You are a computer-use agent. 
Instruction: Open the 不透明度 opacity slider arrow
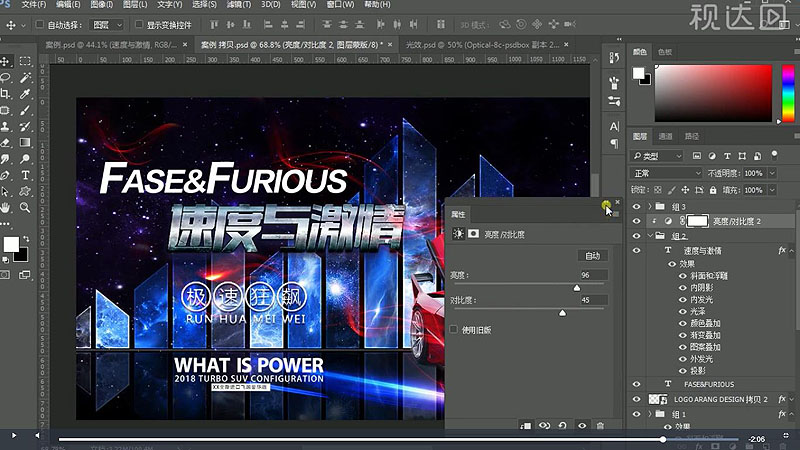772,173
